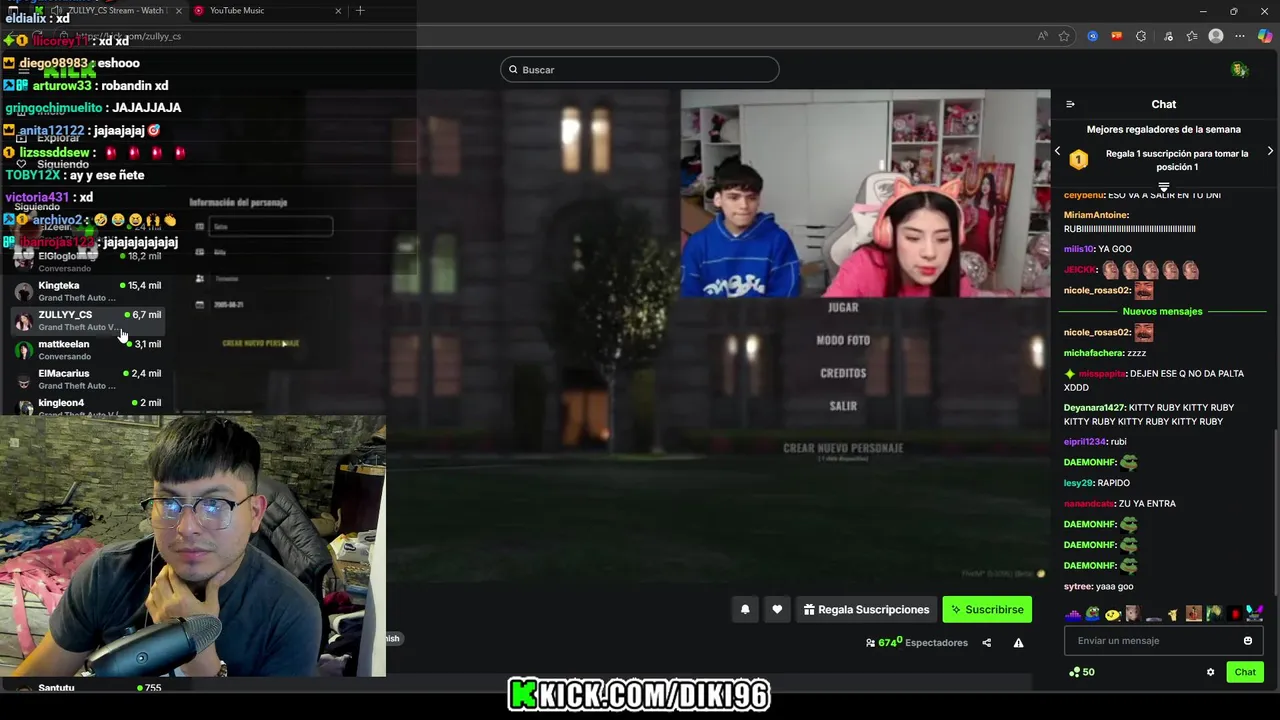1280x720 pixels.
Task: Click username milis10 in chat
Action: tap(1079, 249)
